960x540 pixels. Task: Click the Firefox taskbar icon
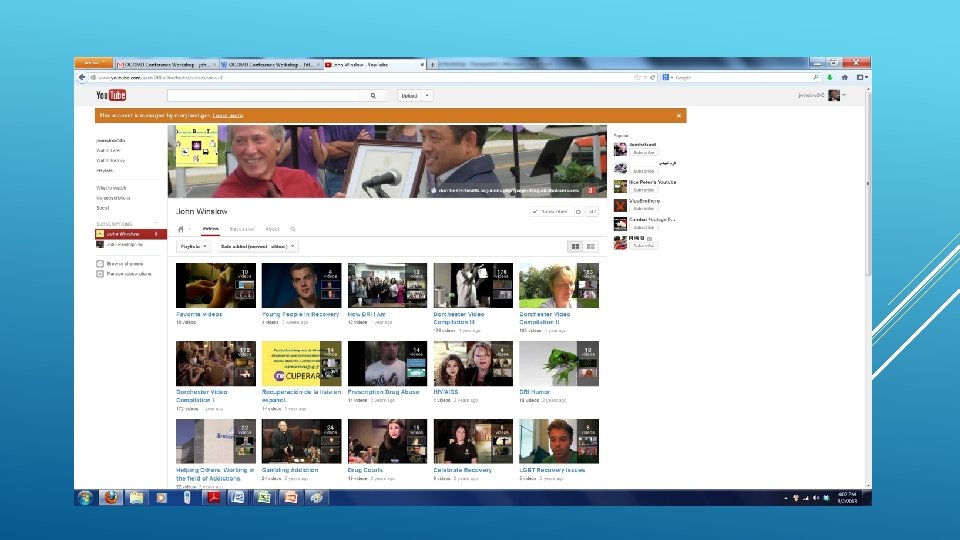click(111, 497)
